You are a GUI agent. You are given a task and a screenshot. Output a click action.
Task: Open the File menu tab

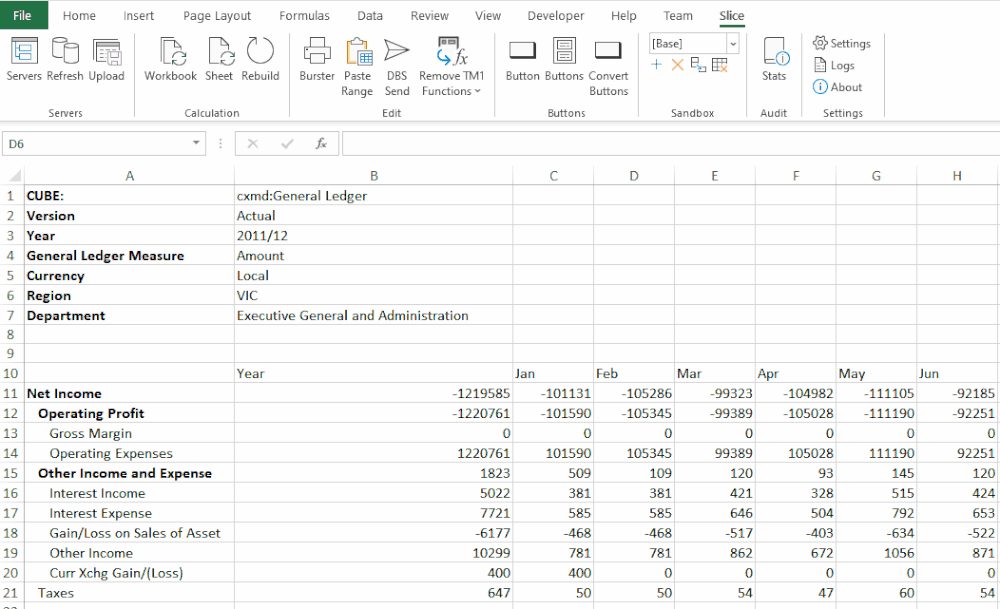coord(23,16)
